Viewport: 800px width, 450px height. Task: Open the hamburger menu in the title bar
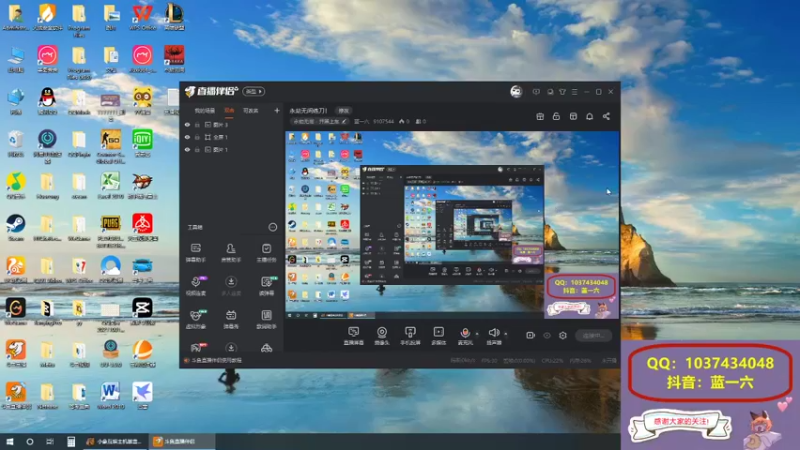[574, 92]
